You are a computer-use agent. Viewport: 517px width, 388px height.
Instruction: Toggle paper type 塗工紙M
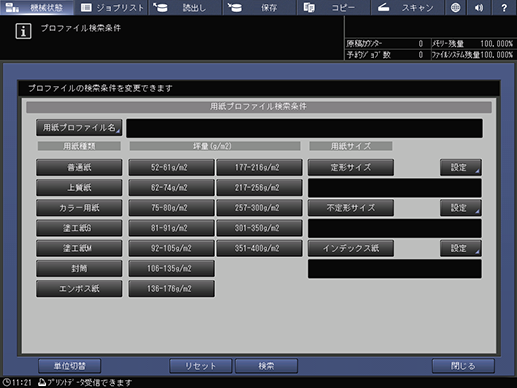(79, 248)
